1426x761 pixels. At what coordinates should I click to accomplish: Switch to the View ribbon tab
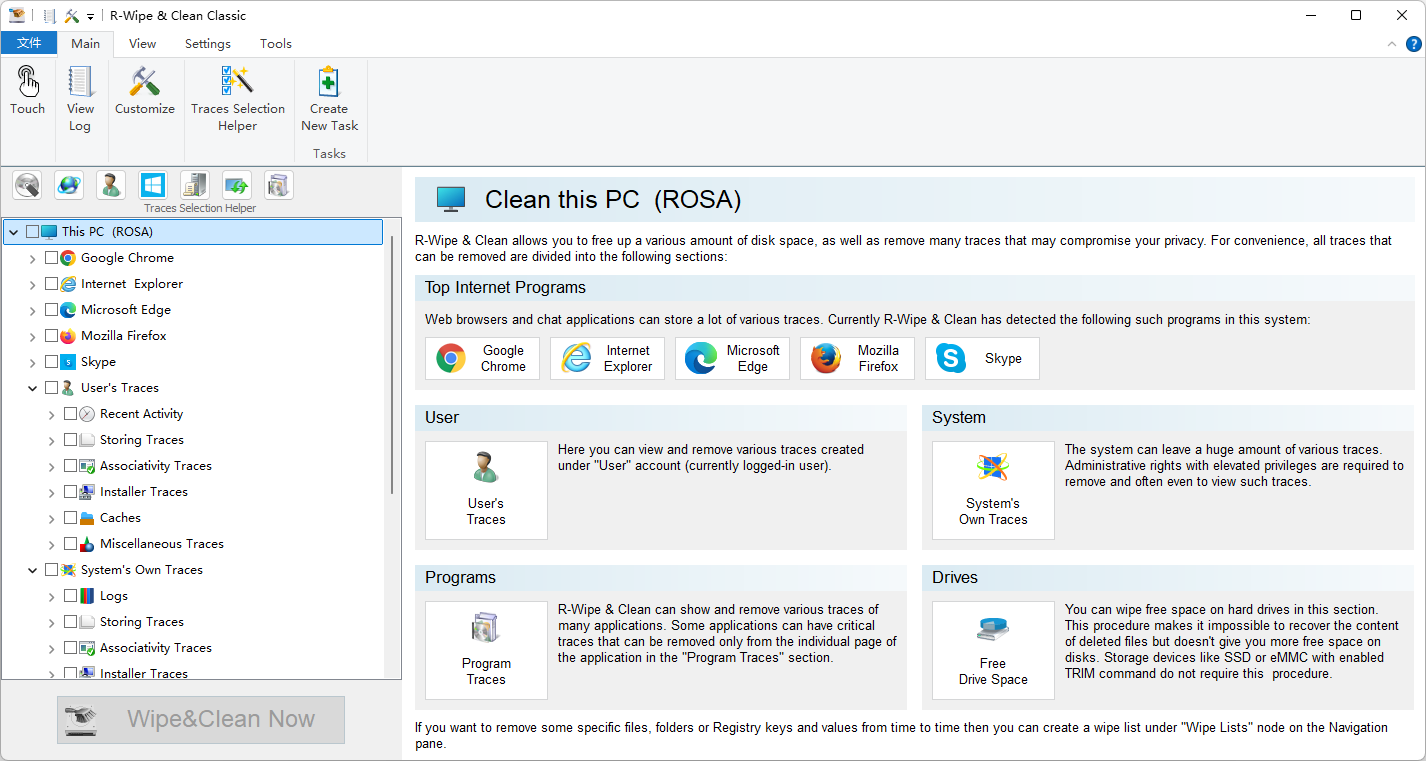coord(143,43)
